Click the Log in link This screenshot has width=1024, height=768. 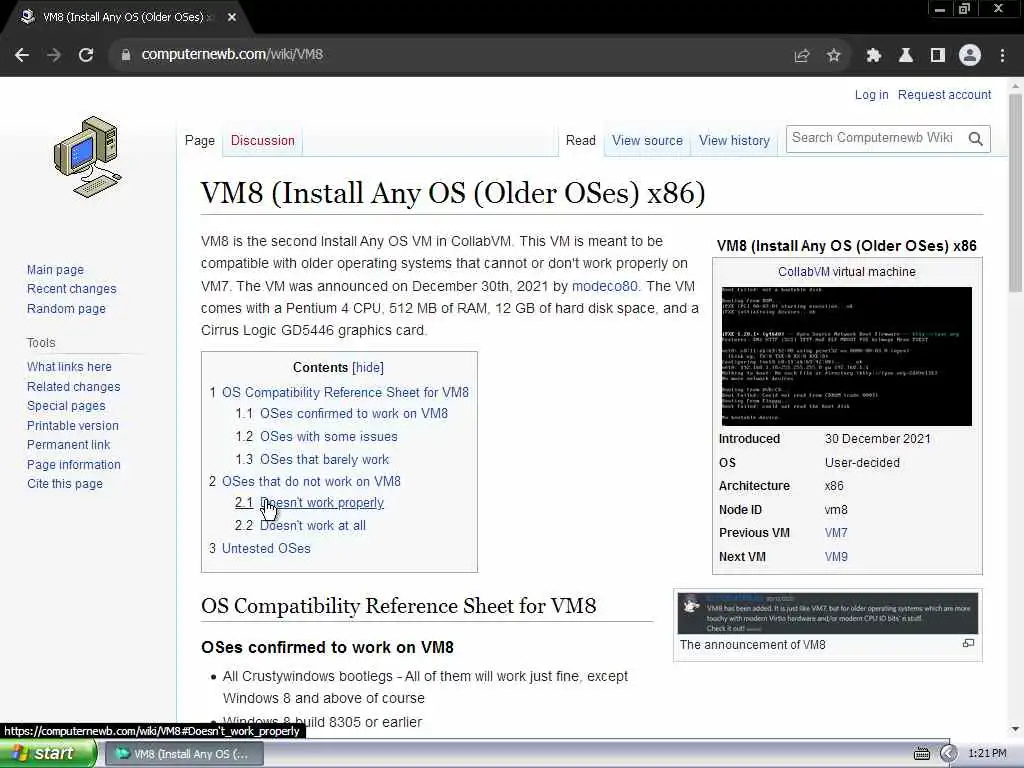click(871, 95)
